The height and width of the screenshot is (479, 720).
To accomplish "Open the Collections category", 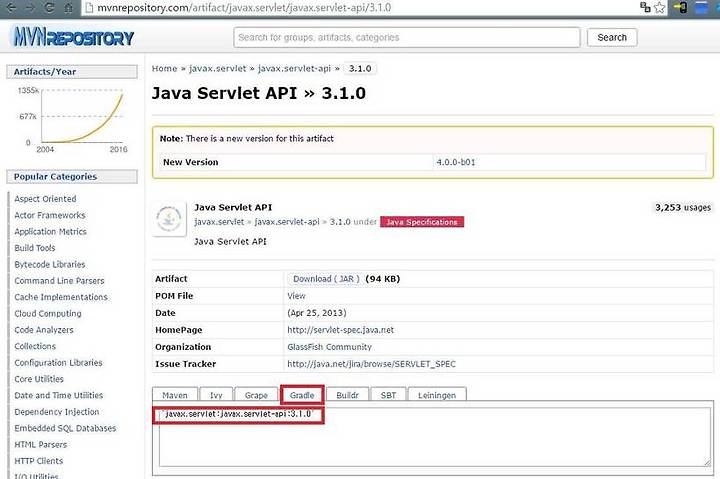I will tap(35, 346).
